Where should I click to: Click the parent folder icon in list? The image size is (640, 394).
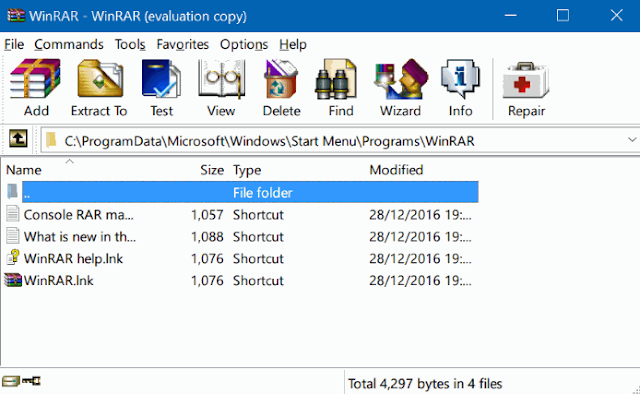(13, 191)
